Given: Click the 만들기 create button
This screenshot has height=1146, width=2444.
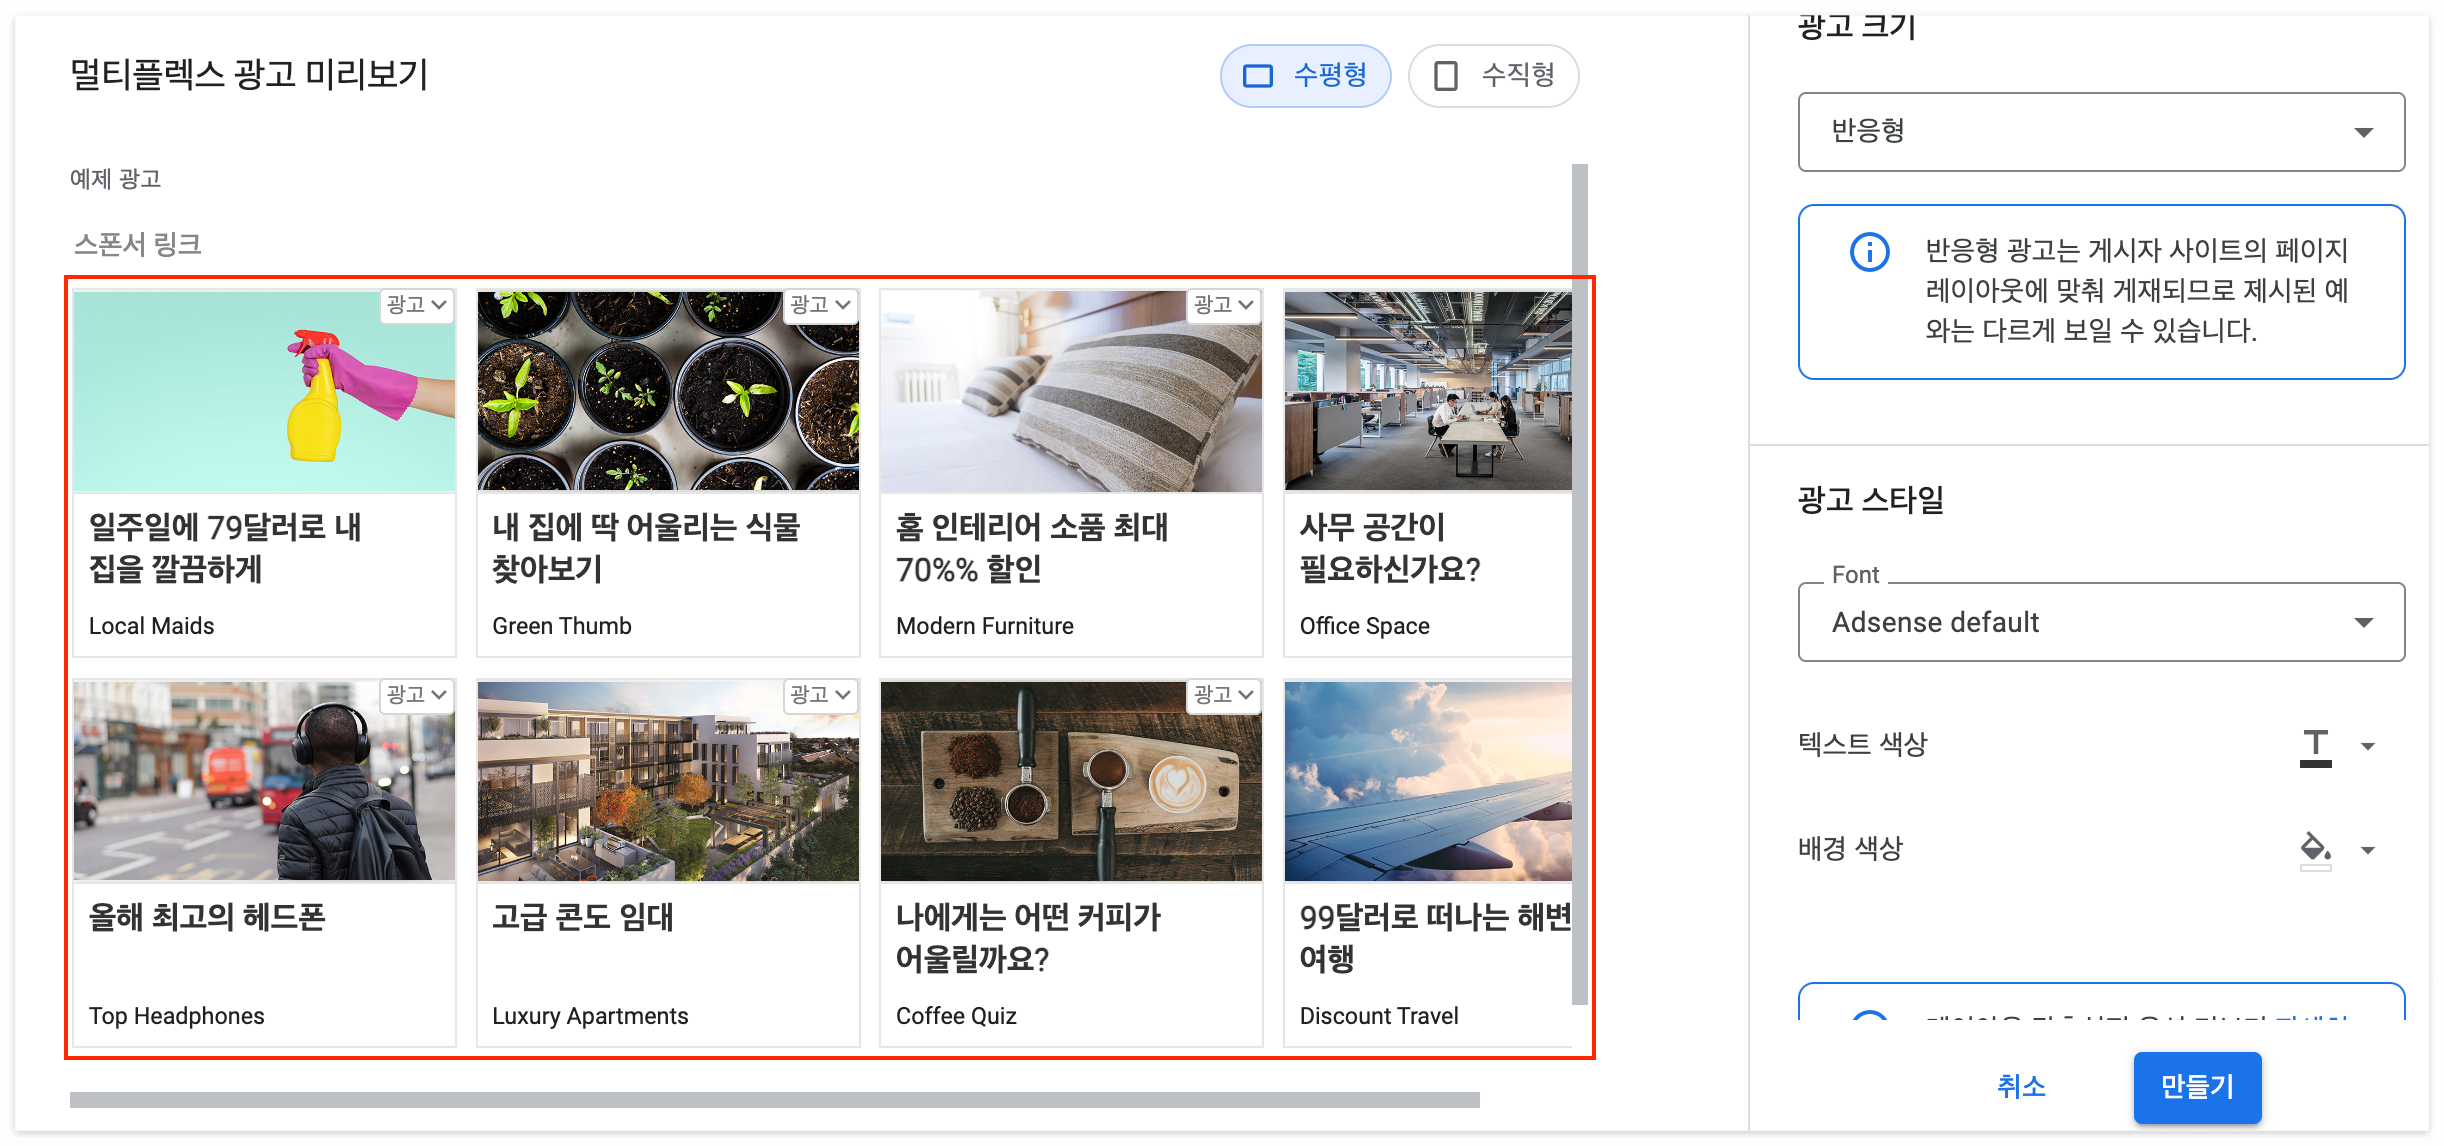Looking at the screenshot, I should [x=2196, y=1087].
